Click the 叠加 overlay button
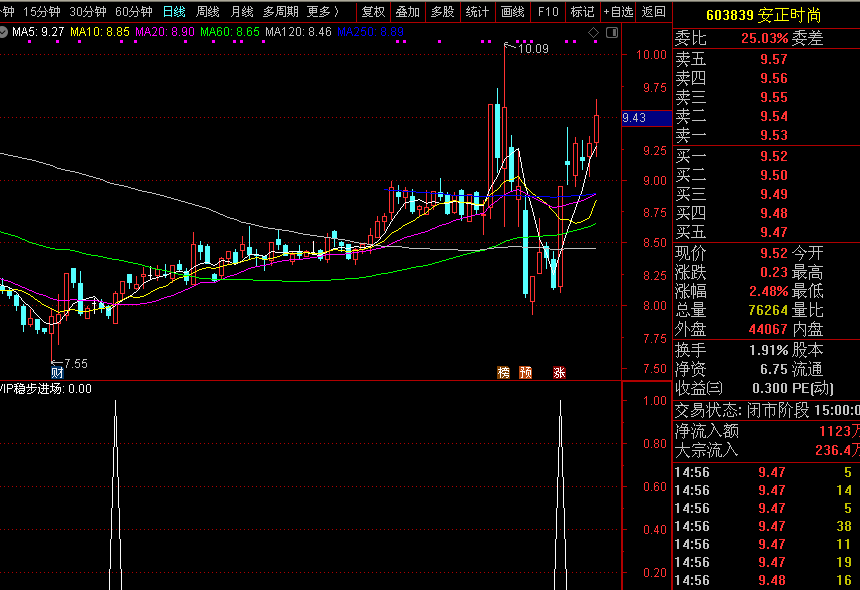The image size is (860, 590). (408, 12)
